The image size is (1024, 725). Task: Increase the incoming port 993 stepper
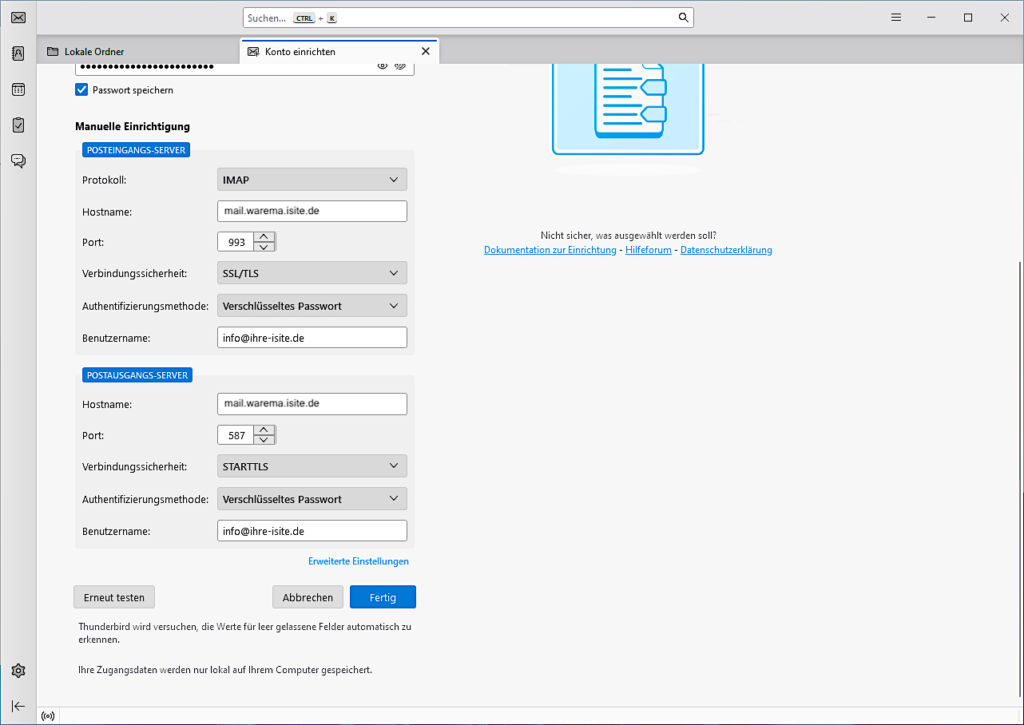point(264,237)
